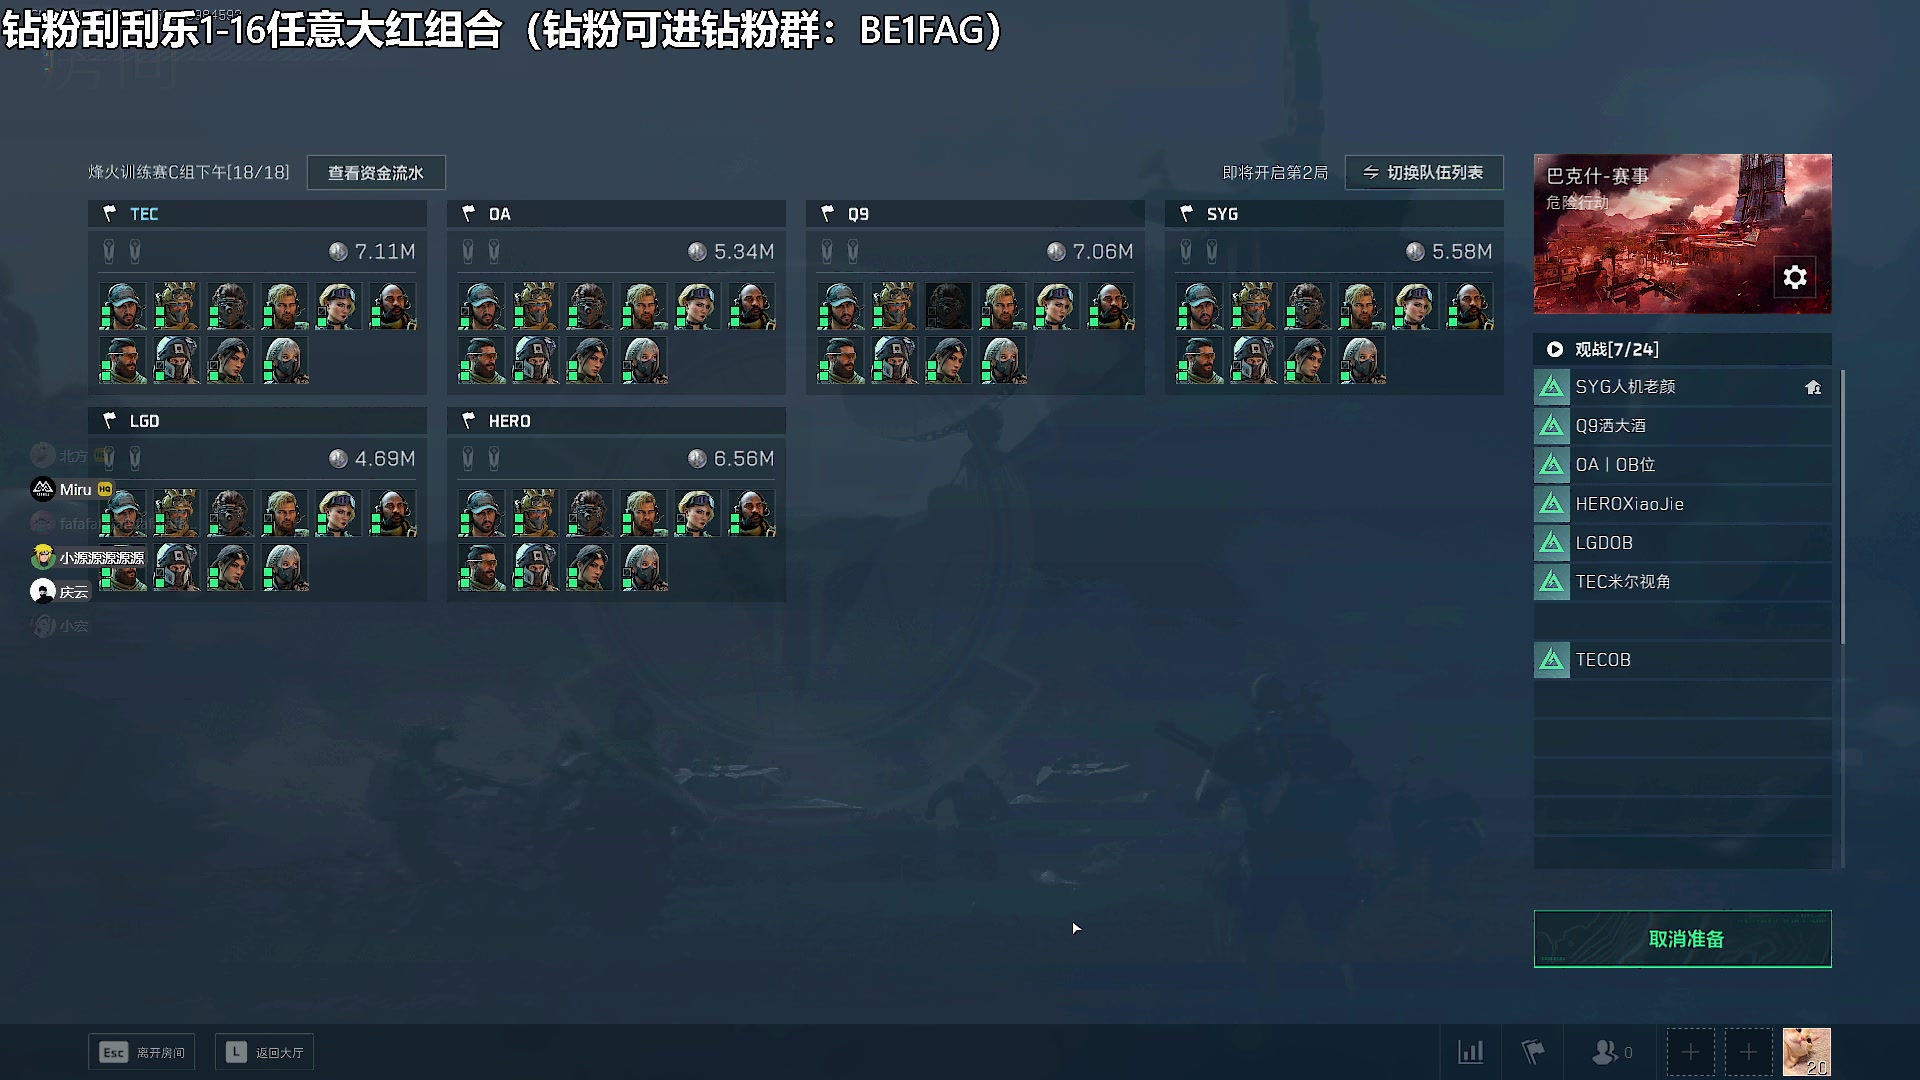Click the player avatar in bottom corner
Screen dimensions: 1920x1080
1807,1052
